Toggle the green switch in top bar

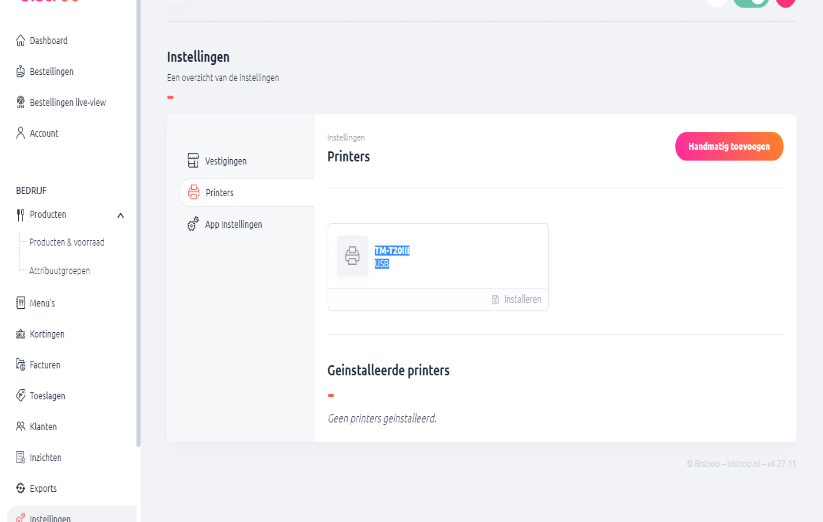pyautogui.click(x=751, y=3)
